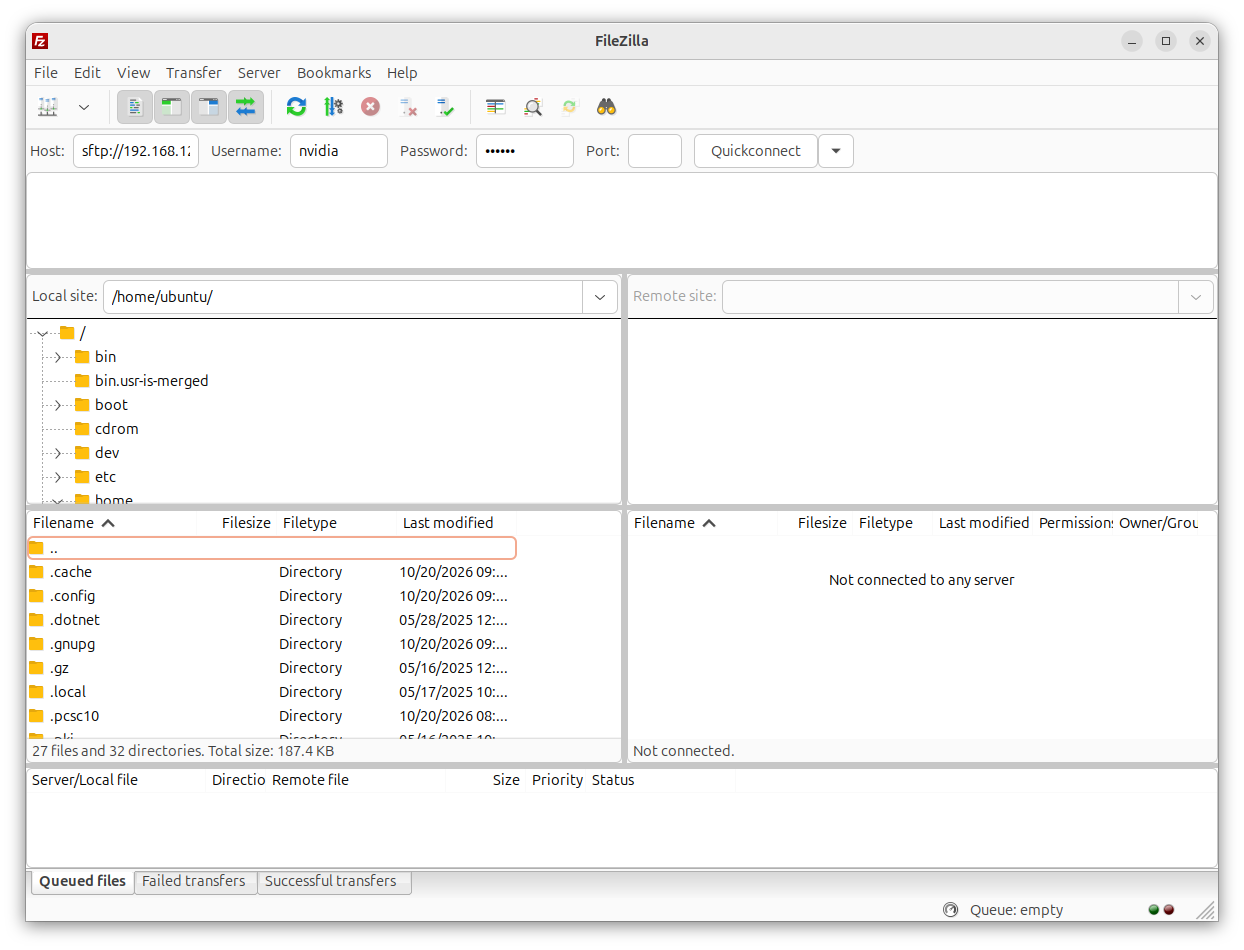Expand the Local site path dropdown
This screenshot has width=1244, height=950.
pyautogui.click(x=600, y=297)
